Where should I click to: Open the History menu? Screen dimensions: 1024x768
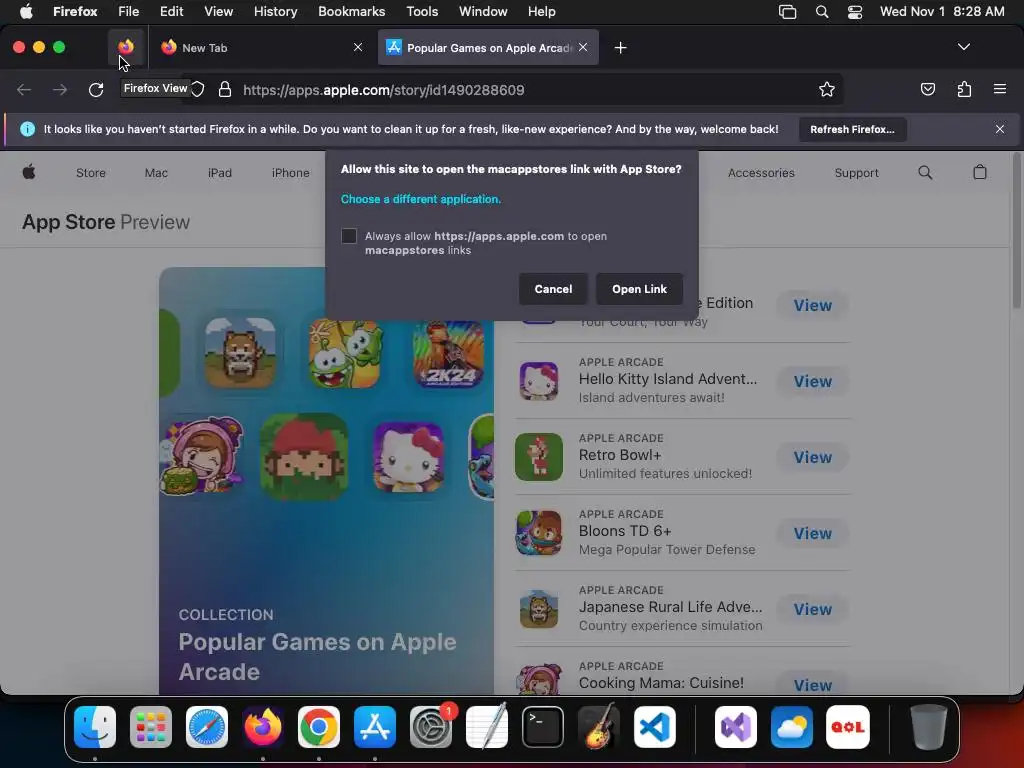click(275, 12)
